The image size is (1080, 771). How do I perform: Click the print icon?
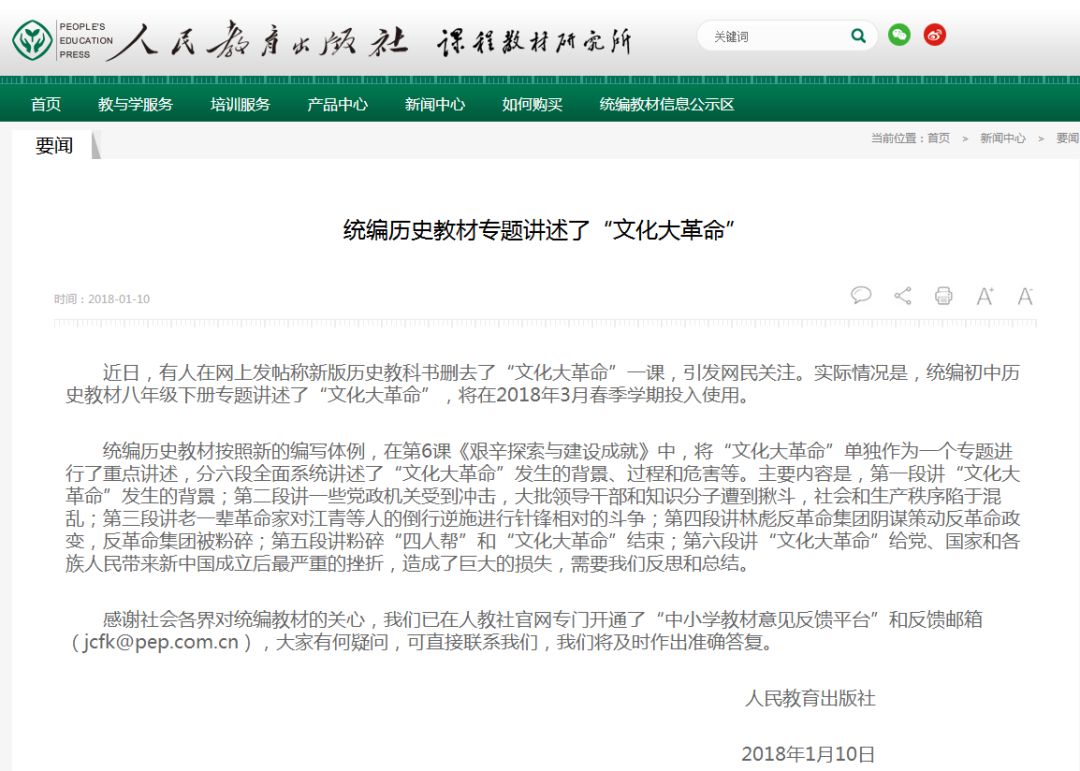(944, 296)
